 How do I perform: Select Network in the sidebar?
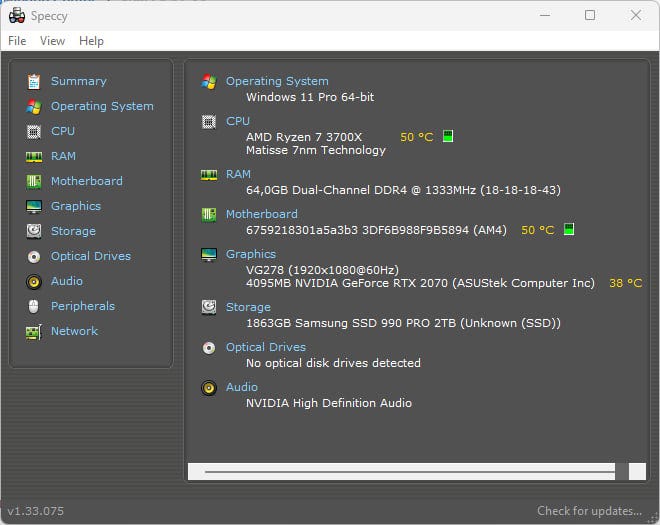pos(75,331)
